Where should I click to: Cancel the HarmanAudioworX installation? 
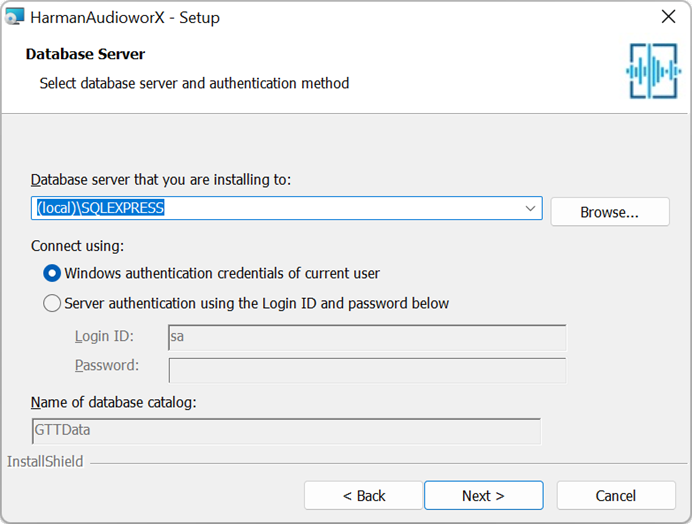pos(616,496)
